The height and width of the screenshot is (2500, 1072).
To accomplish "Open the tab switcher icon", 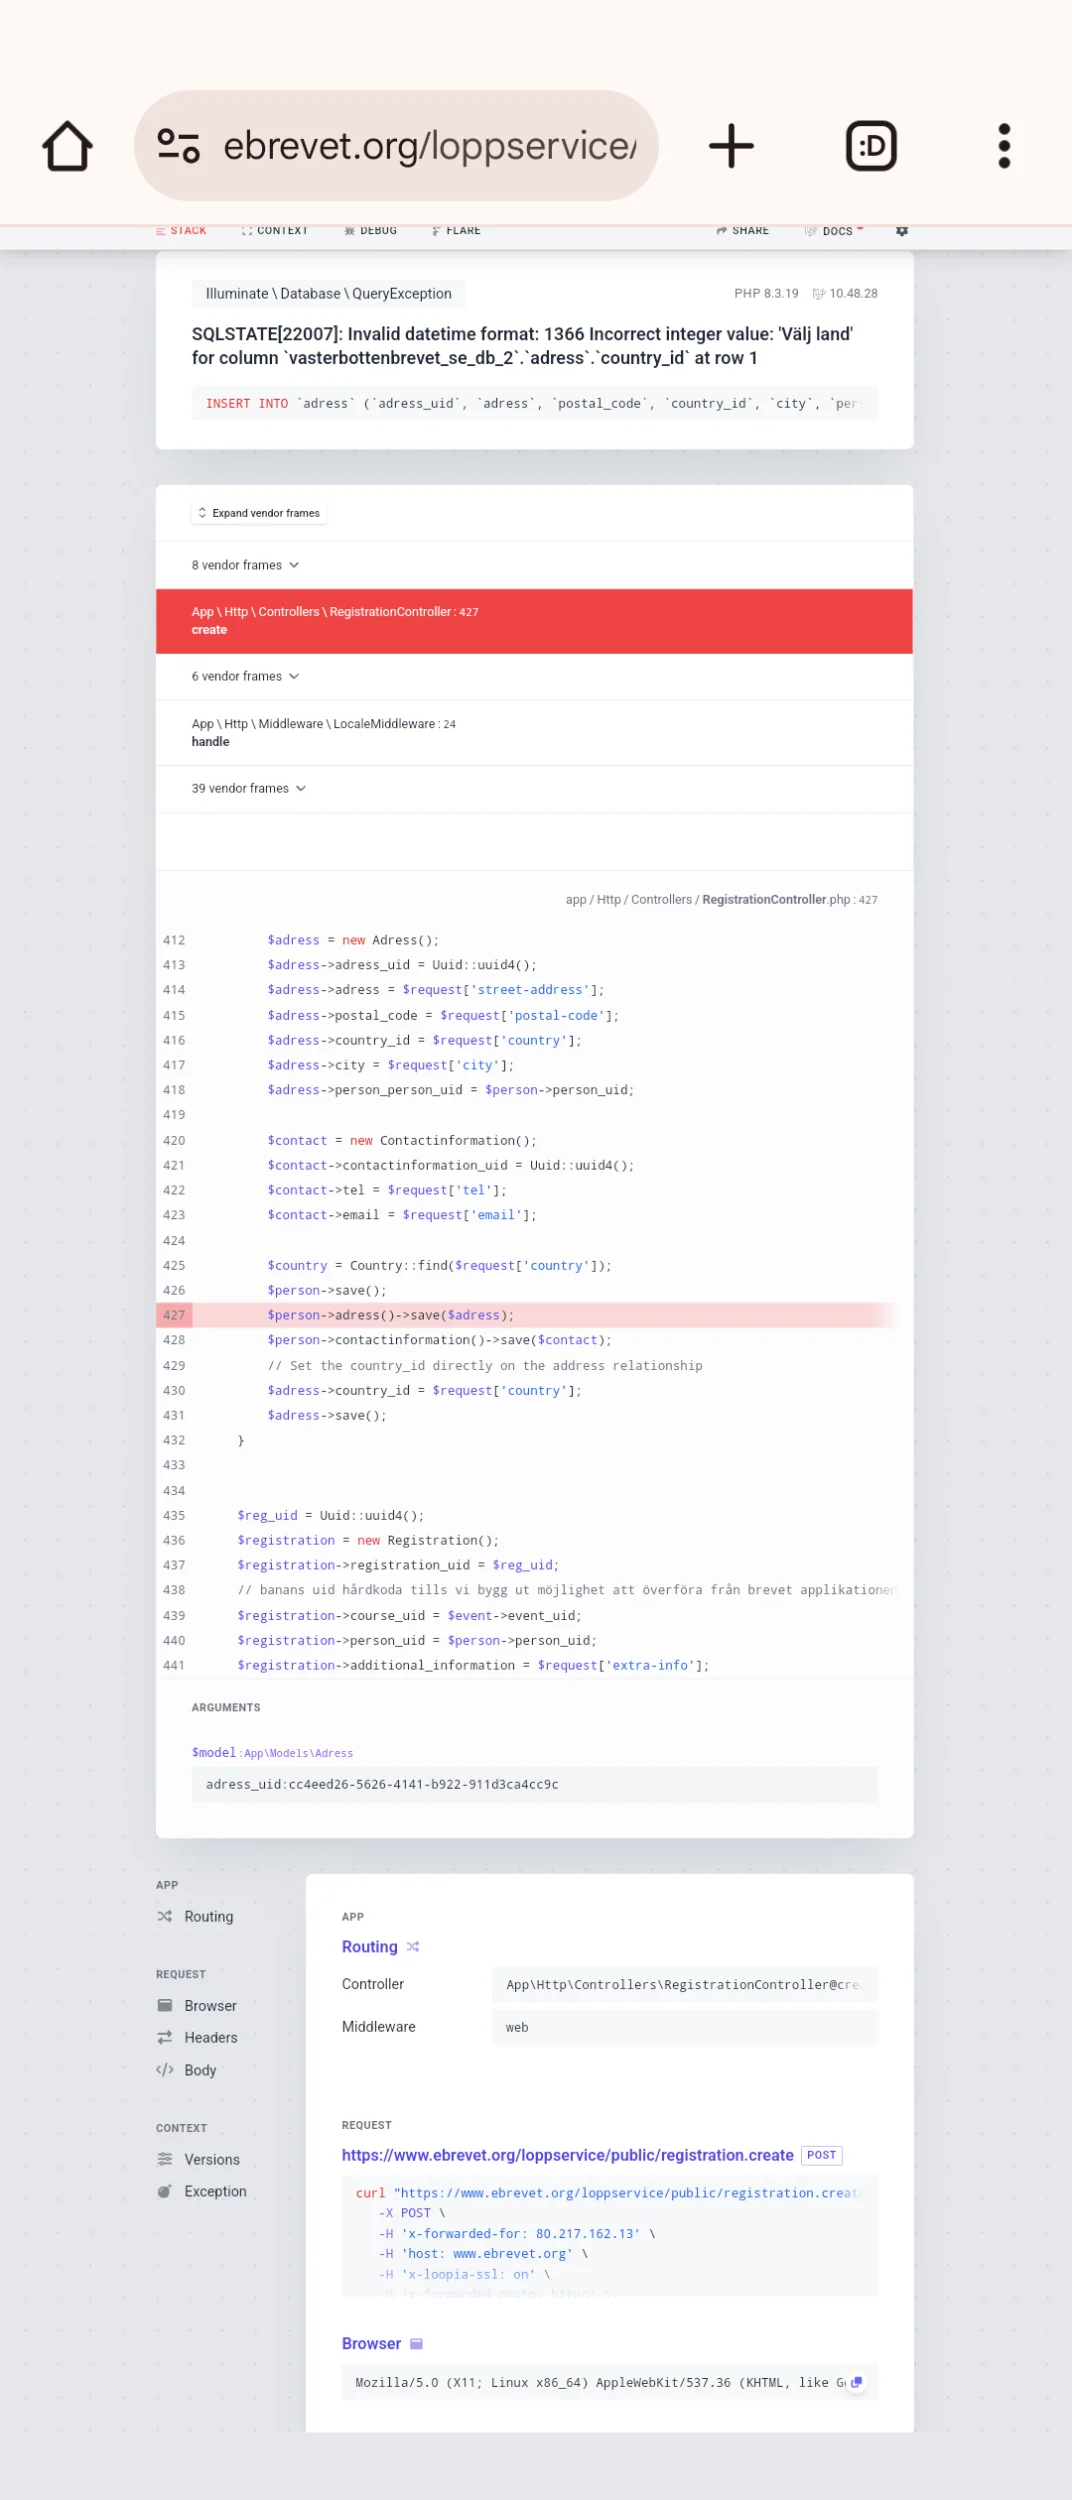I will point(871,146).
